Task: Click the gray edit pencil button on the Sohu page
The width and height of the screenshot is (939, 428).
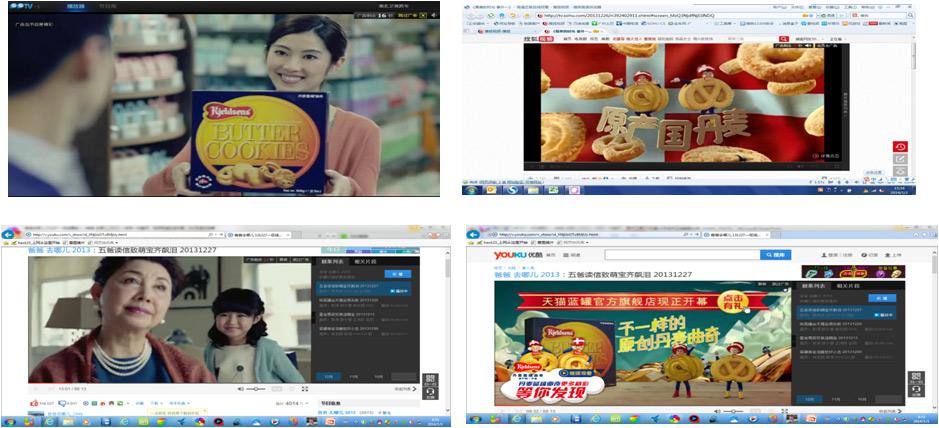Action: tap(899, 159)
